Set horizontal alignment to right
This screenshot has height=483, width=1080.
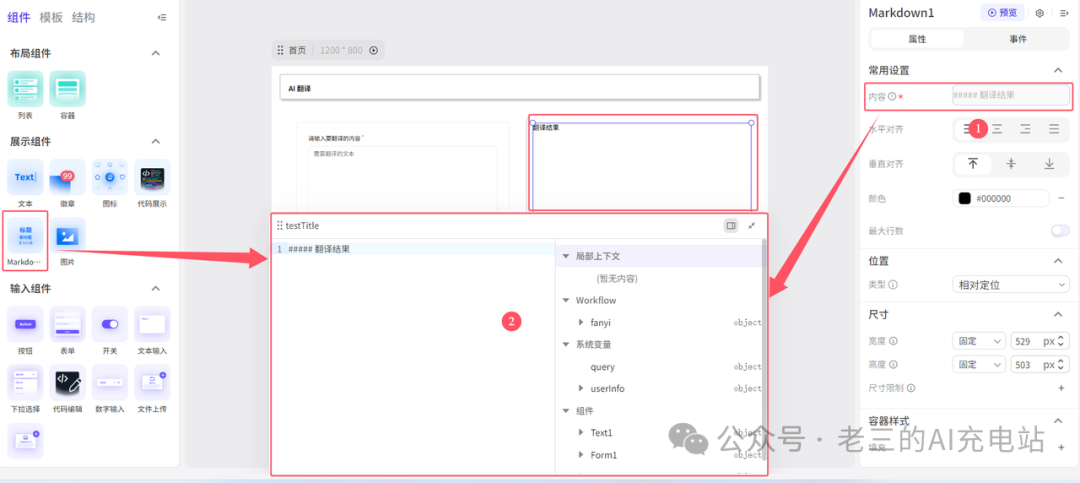pyautogui.click(x=1026, y=129)
